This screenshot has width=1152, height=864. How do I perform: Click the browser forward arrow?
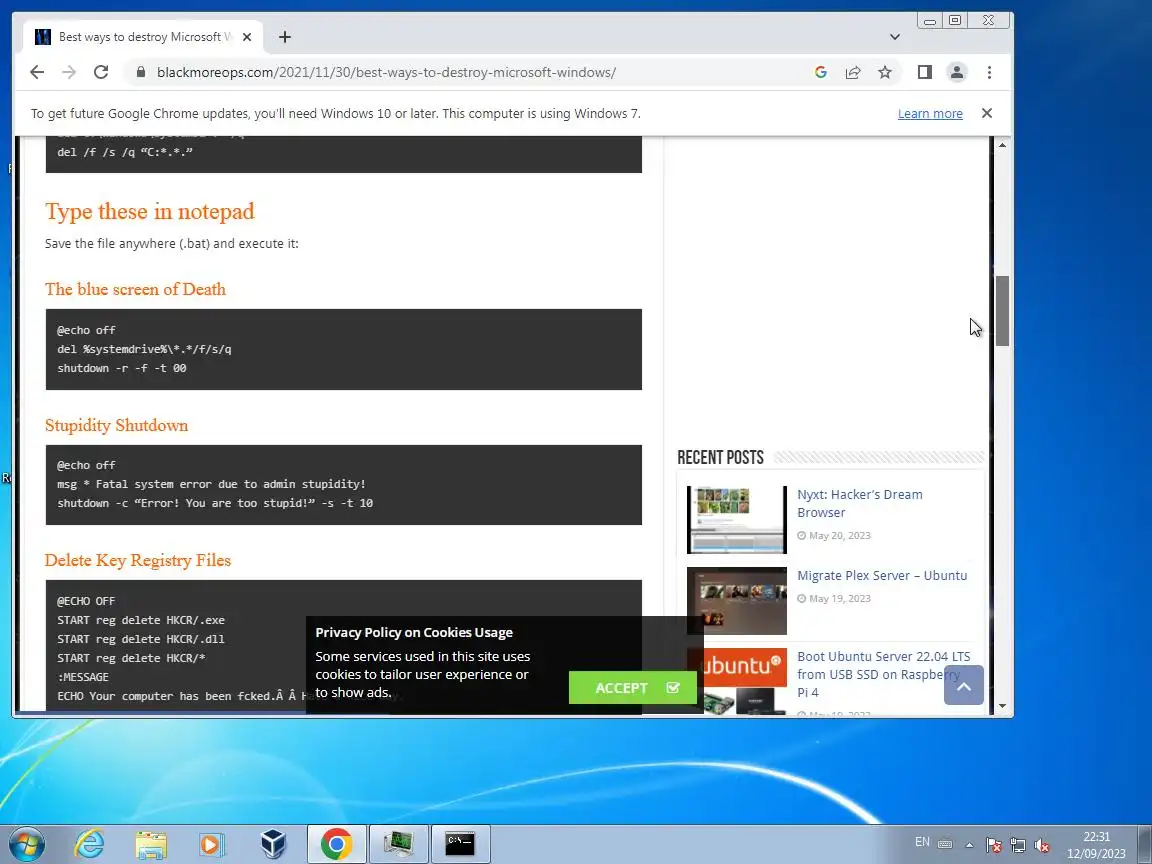tap(69, 72)
